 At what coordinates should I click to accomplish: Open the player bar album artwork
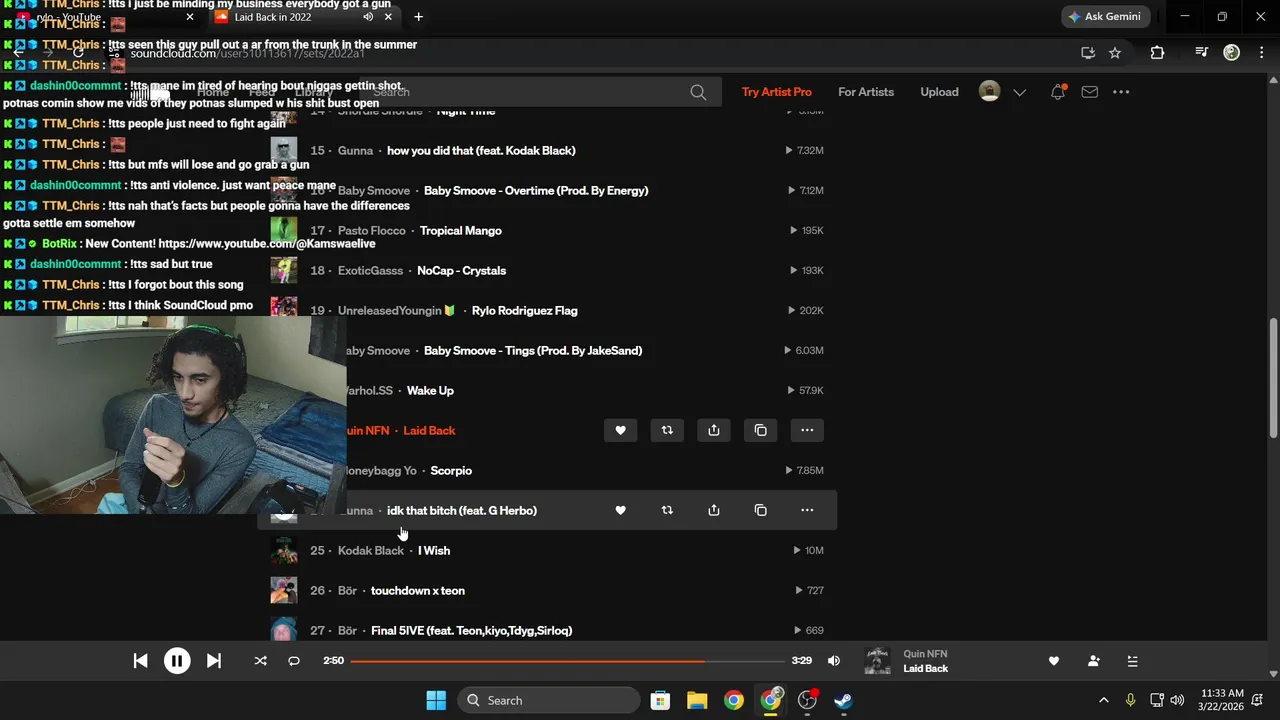click(877, 661)
